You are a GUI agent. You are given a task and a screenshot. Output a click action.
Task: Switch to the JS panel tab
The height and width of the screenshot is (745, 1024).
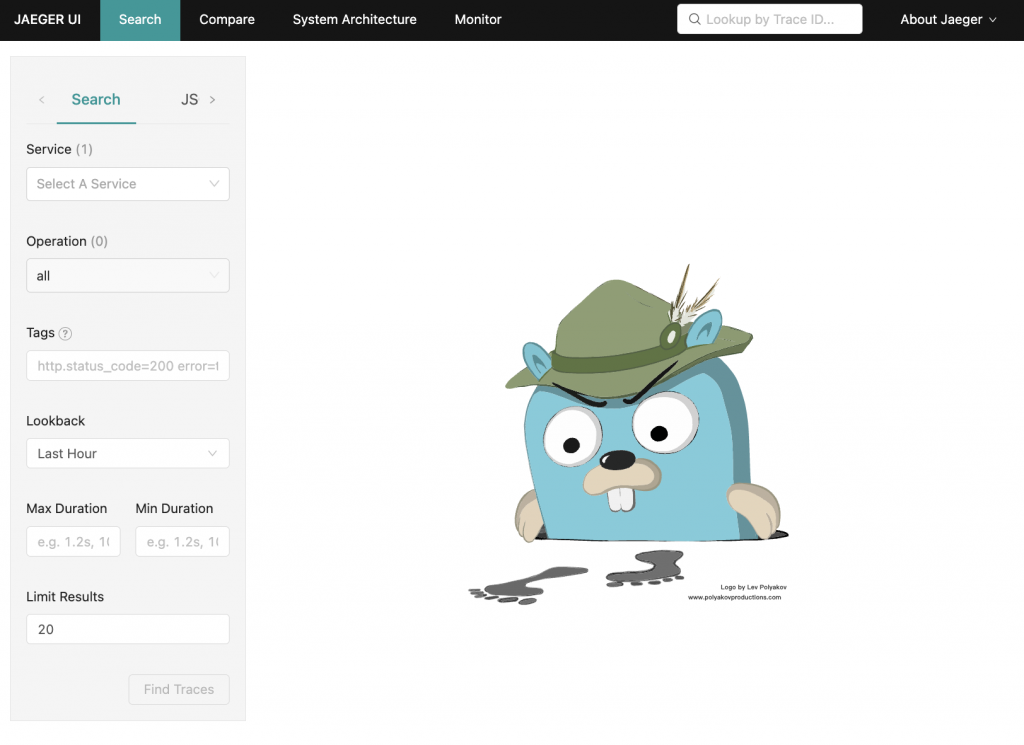coord(189,99)
